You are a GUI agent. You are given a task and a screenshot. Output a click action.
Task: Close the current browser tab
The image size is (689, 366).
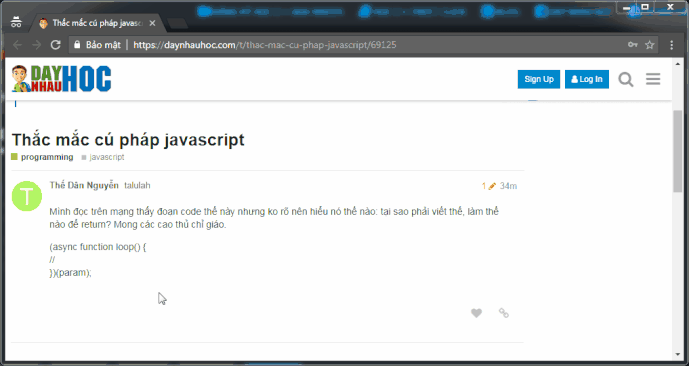152,23
